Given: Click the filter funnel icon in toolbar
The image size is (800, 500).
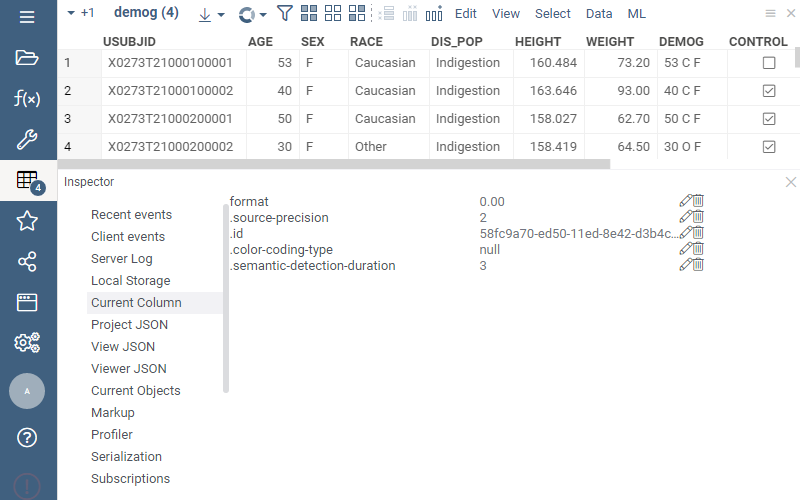Looking at the screenshot, I should (285, 14).
